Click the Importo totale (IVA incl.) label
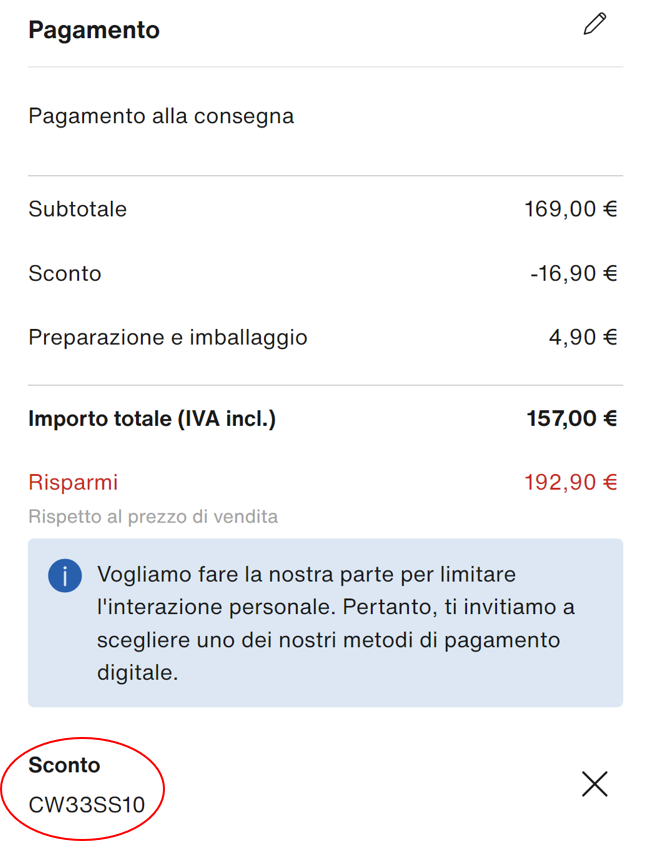Viewport: 657px width, 863px height. pos(152,418)
